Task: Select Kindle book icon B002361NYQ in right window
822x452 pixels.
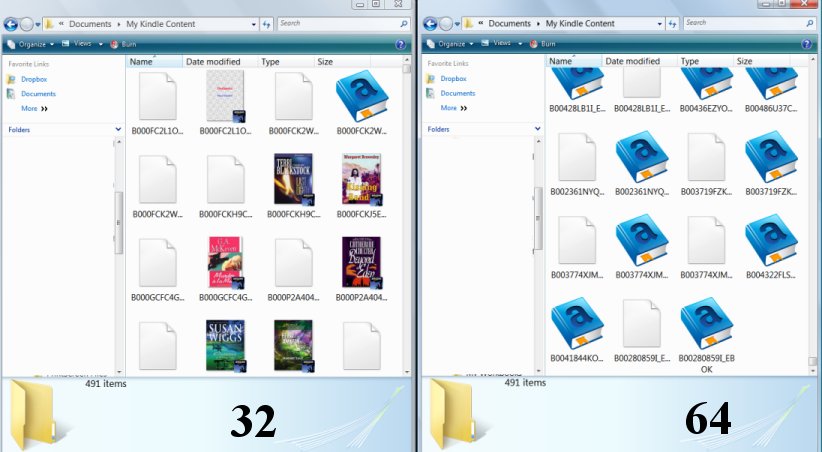Action: [x=642, y=156]
